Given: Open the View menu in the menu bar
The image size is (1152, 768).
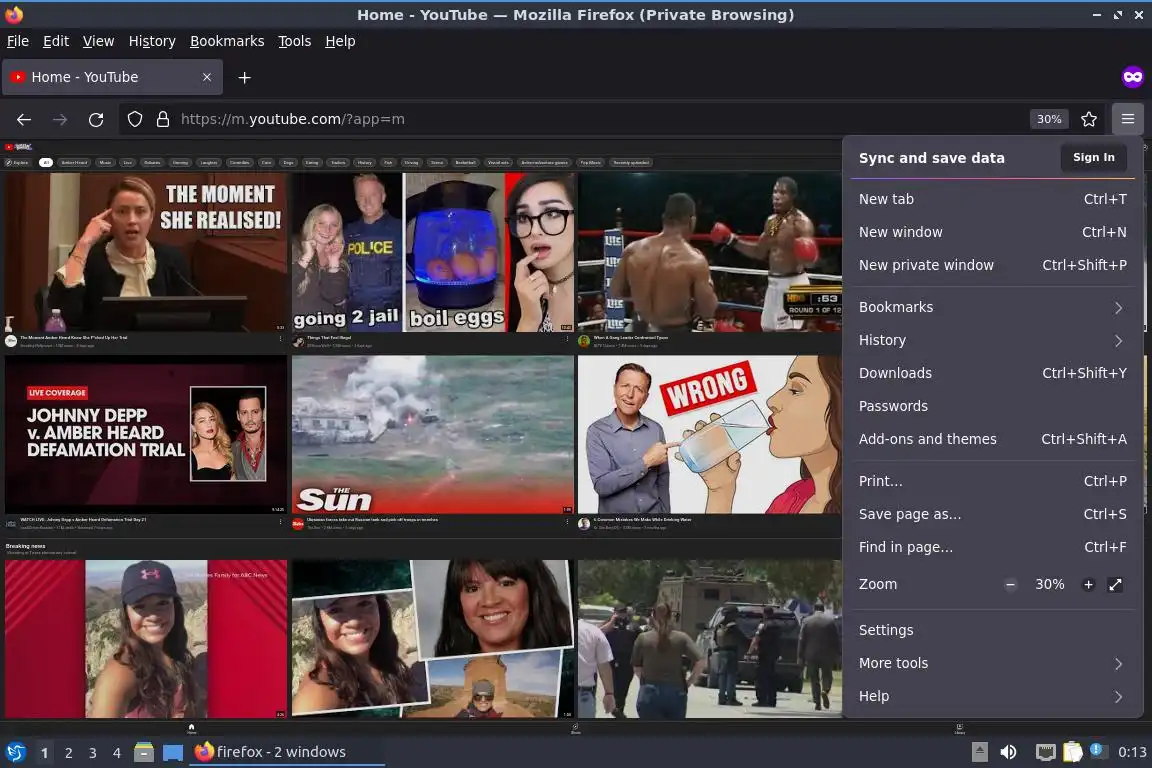Looking at the screenshot, I should point(98,41).
